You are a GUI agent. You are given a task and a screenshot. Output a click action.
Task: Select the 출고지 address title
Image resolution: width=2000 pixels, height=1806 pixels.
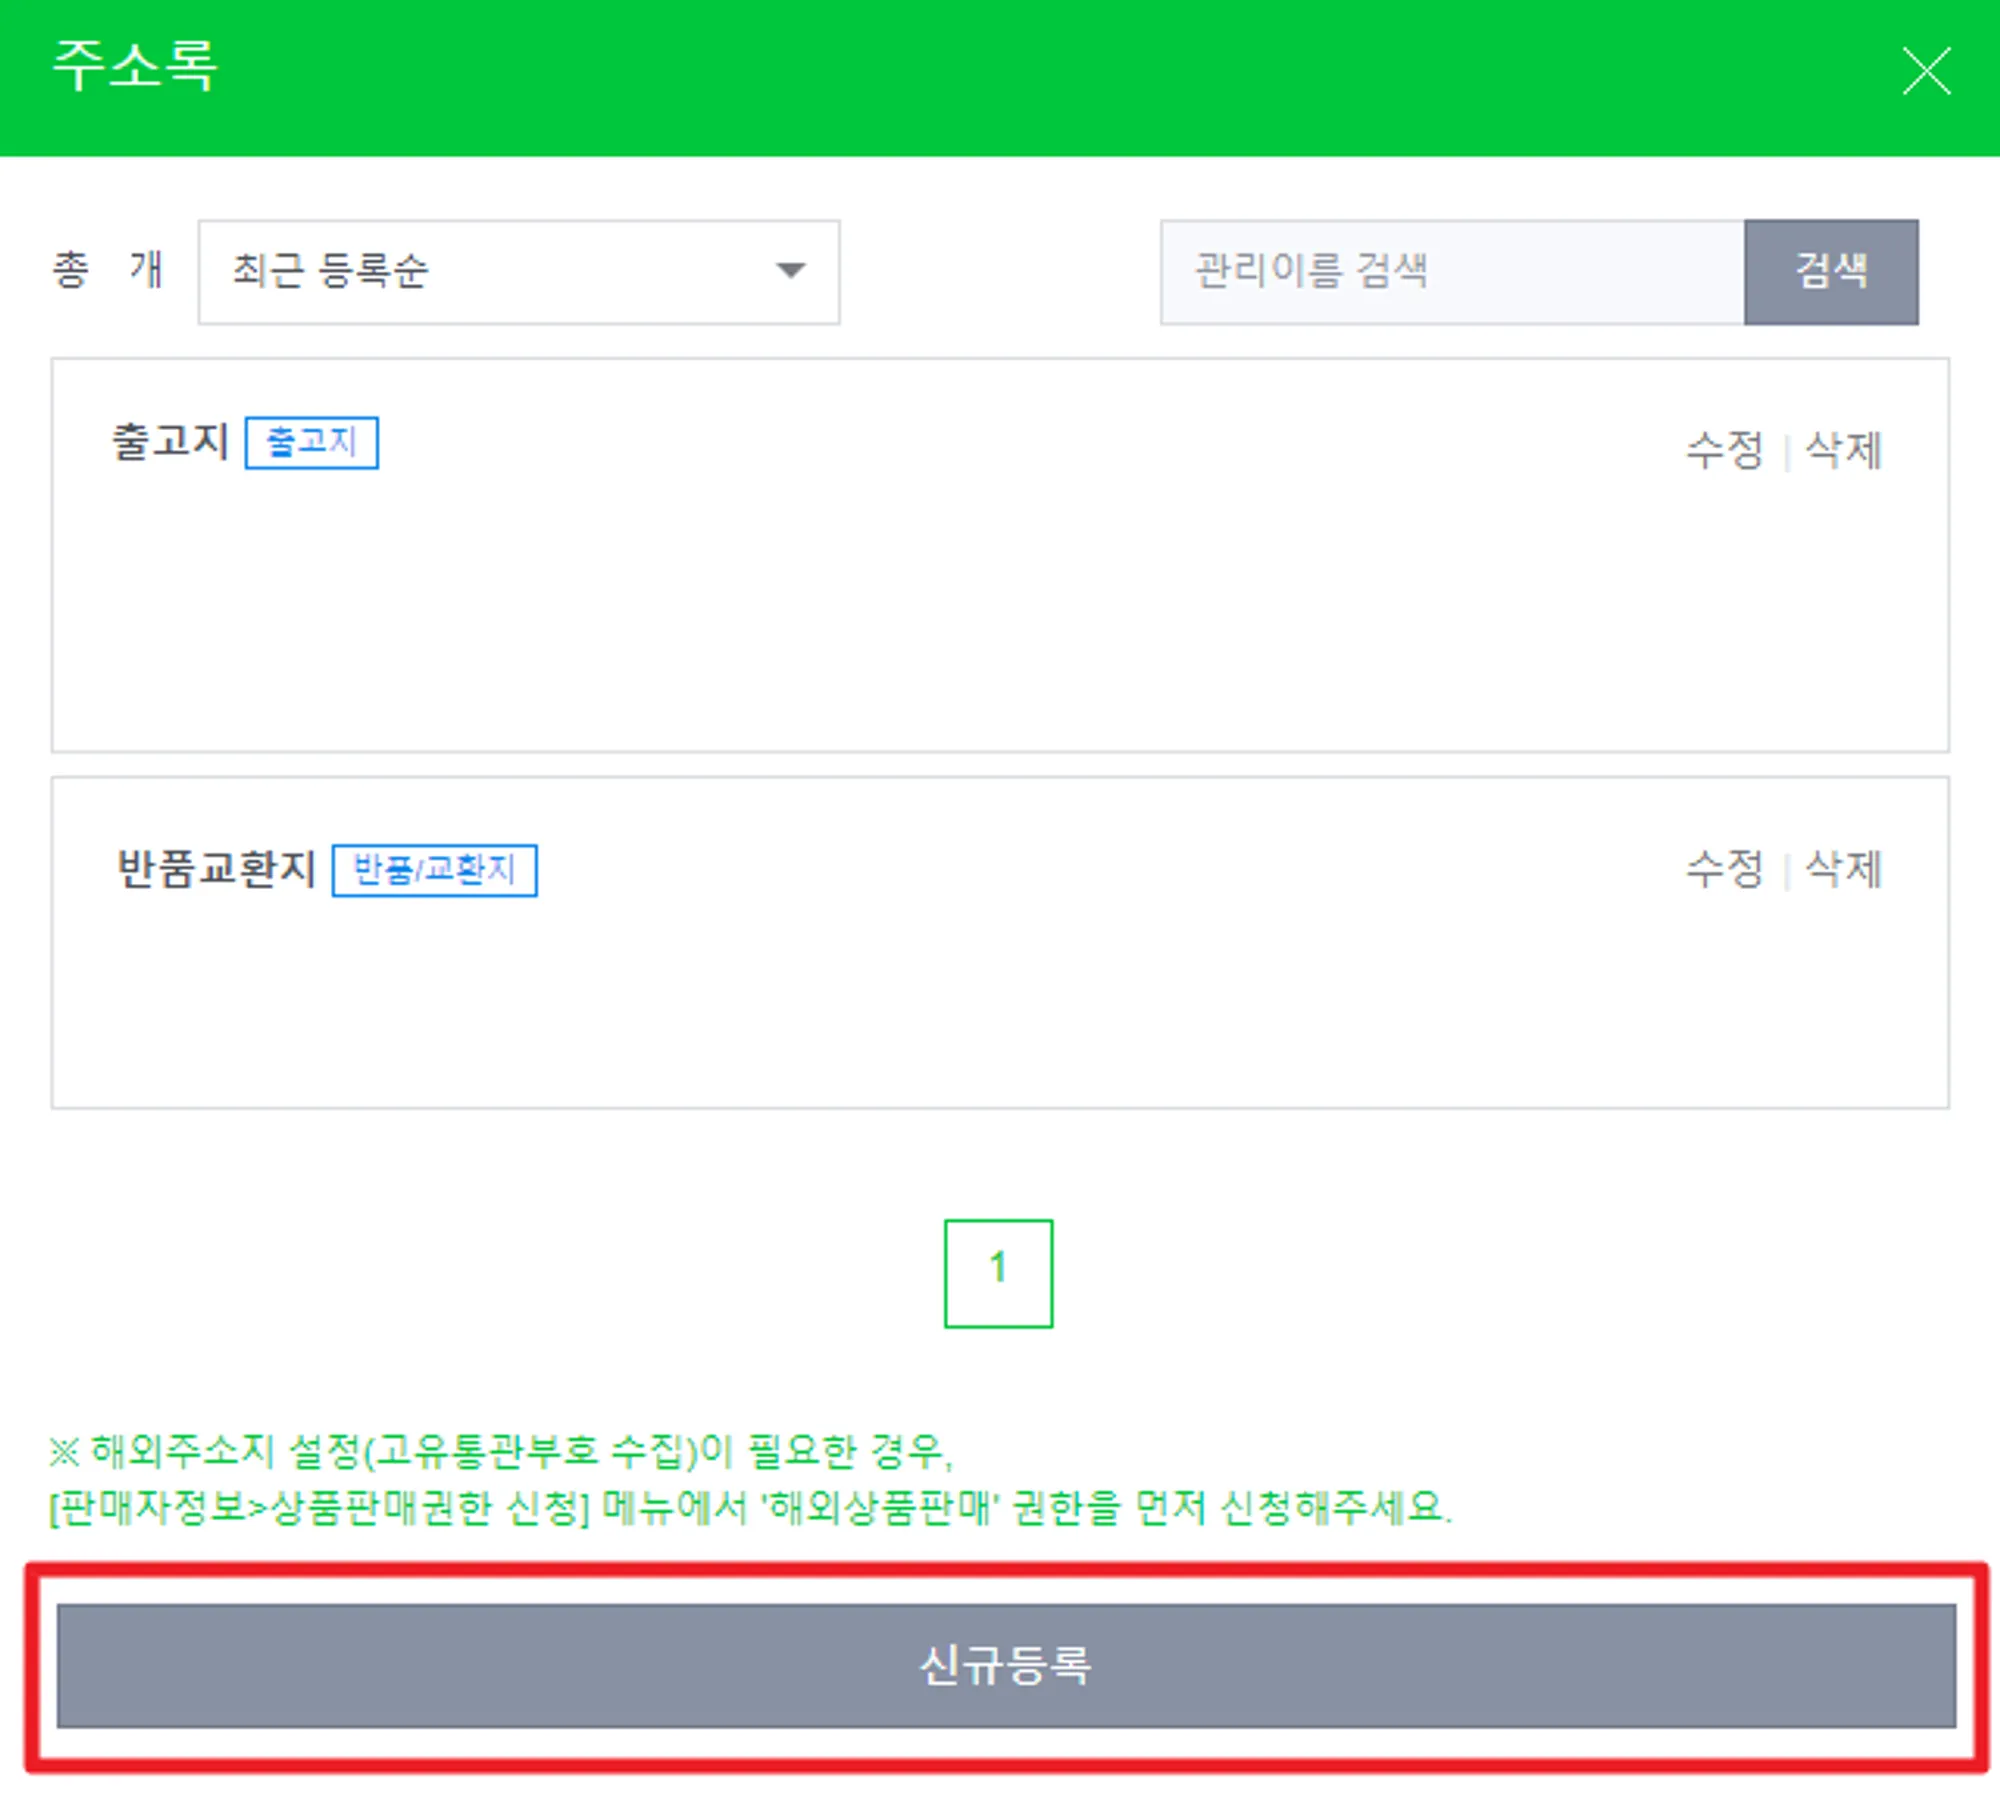coord(170,441)
